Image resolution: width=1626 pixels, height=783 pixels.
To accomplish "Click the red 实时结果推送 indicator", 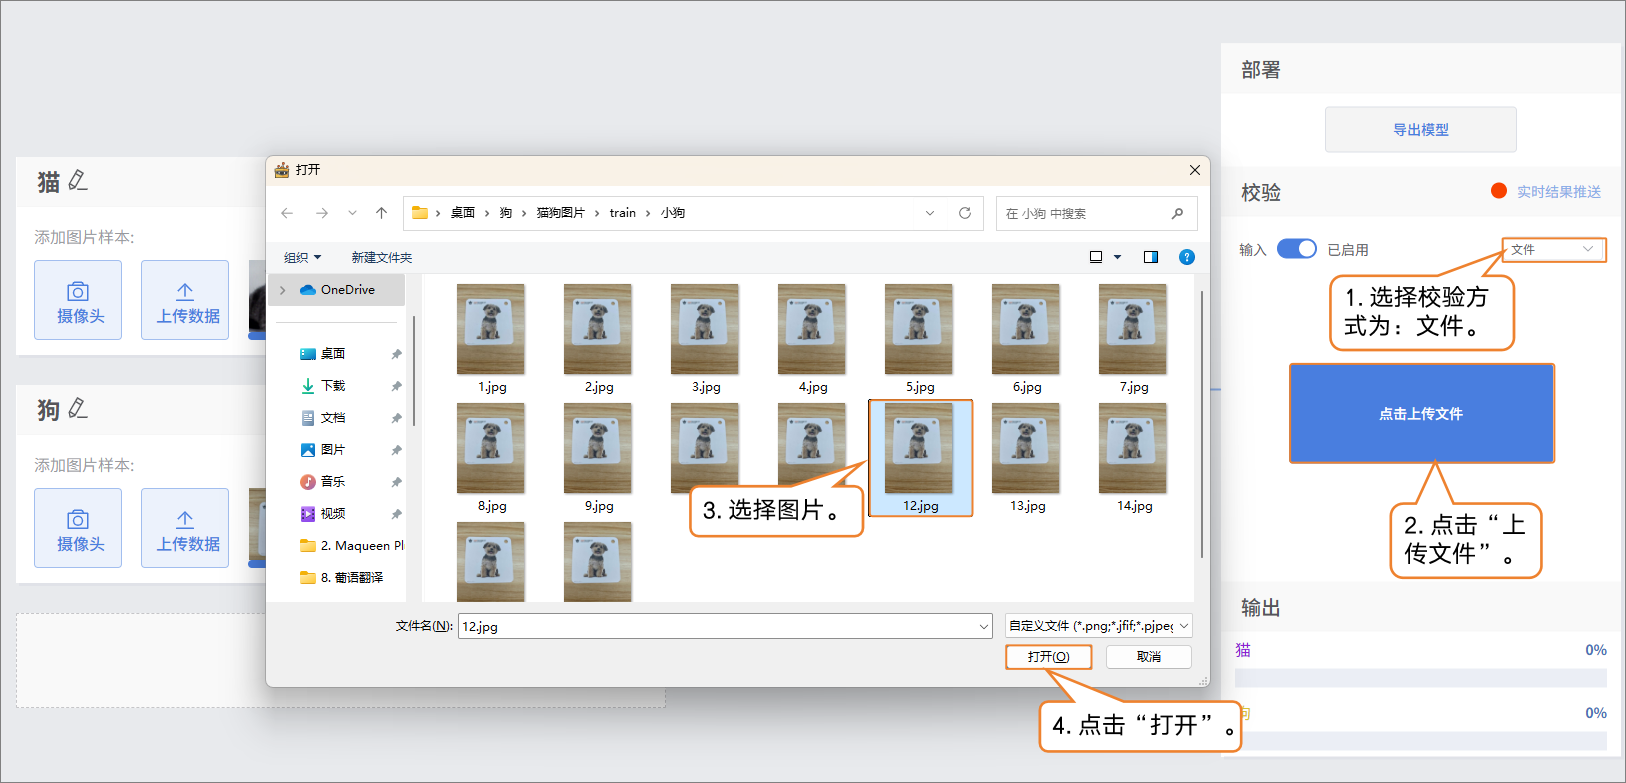I will point(1499,191).
